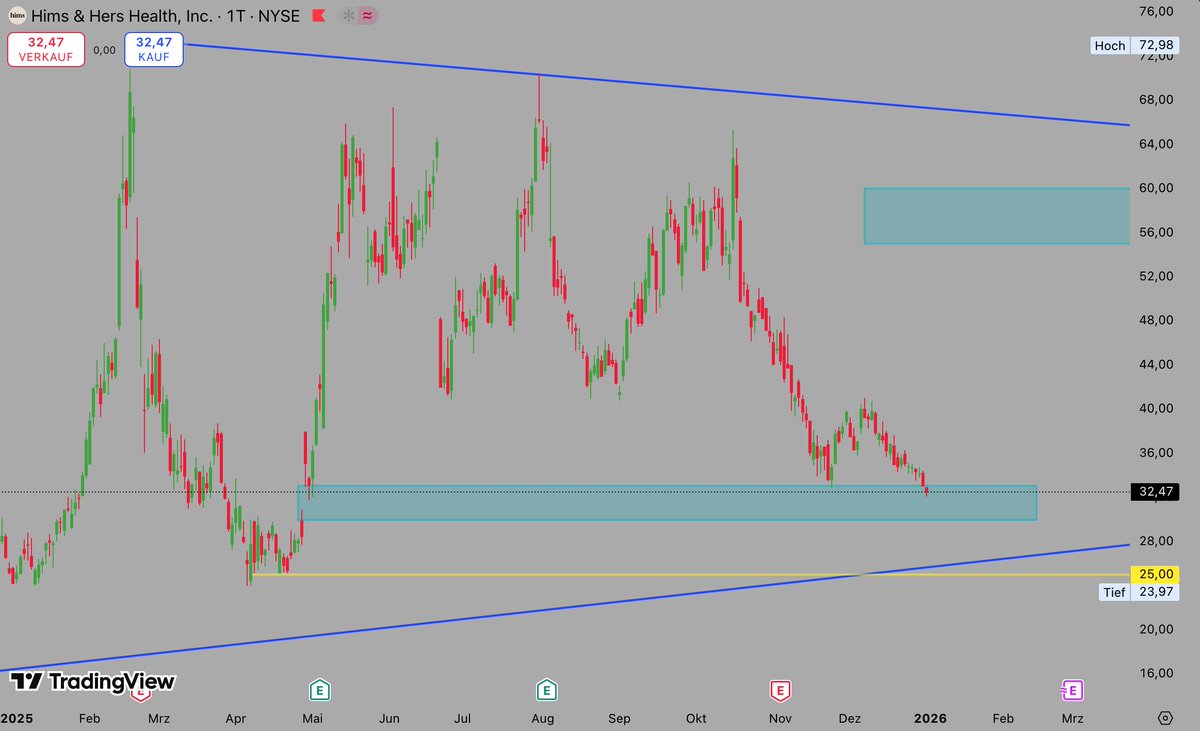This screenshot has height=731, width=1200.
Task: Click the 76,00 price axis label
Action: [1155, 12]
